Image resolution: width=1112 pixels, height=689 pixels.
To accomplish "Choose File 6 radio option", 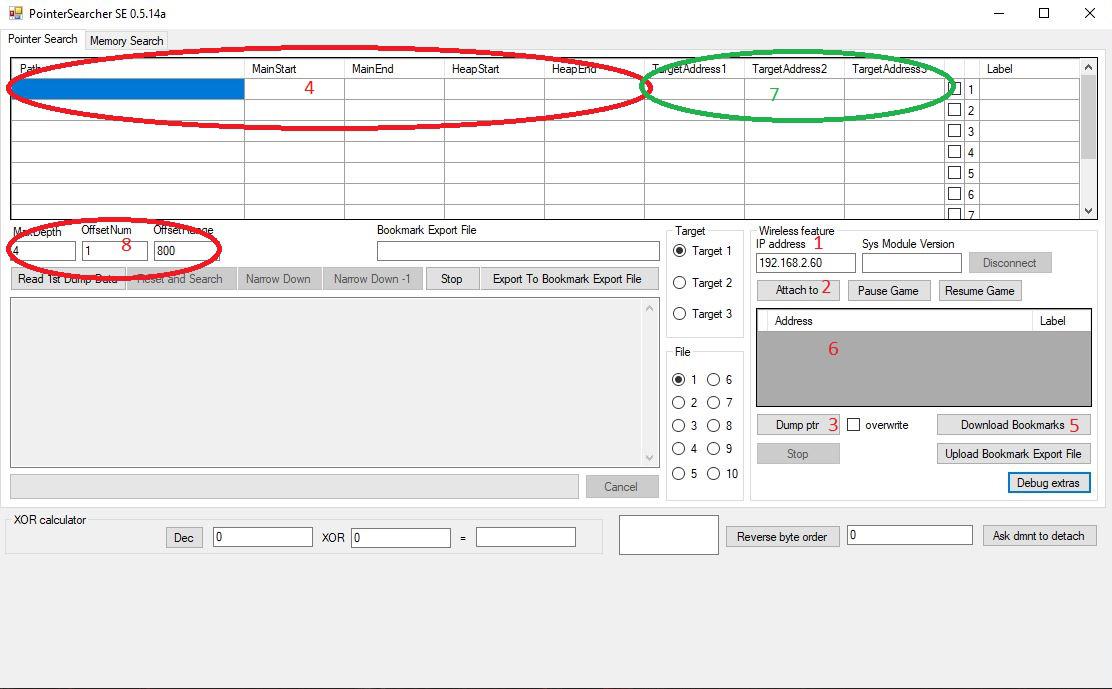I will tap(714, 380).
